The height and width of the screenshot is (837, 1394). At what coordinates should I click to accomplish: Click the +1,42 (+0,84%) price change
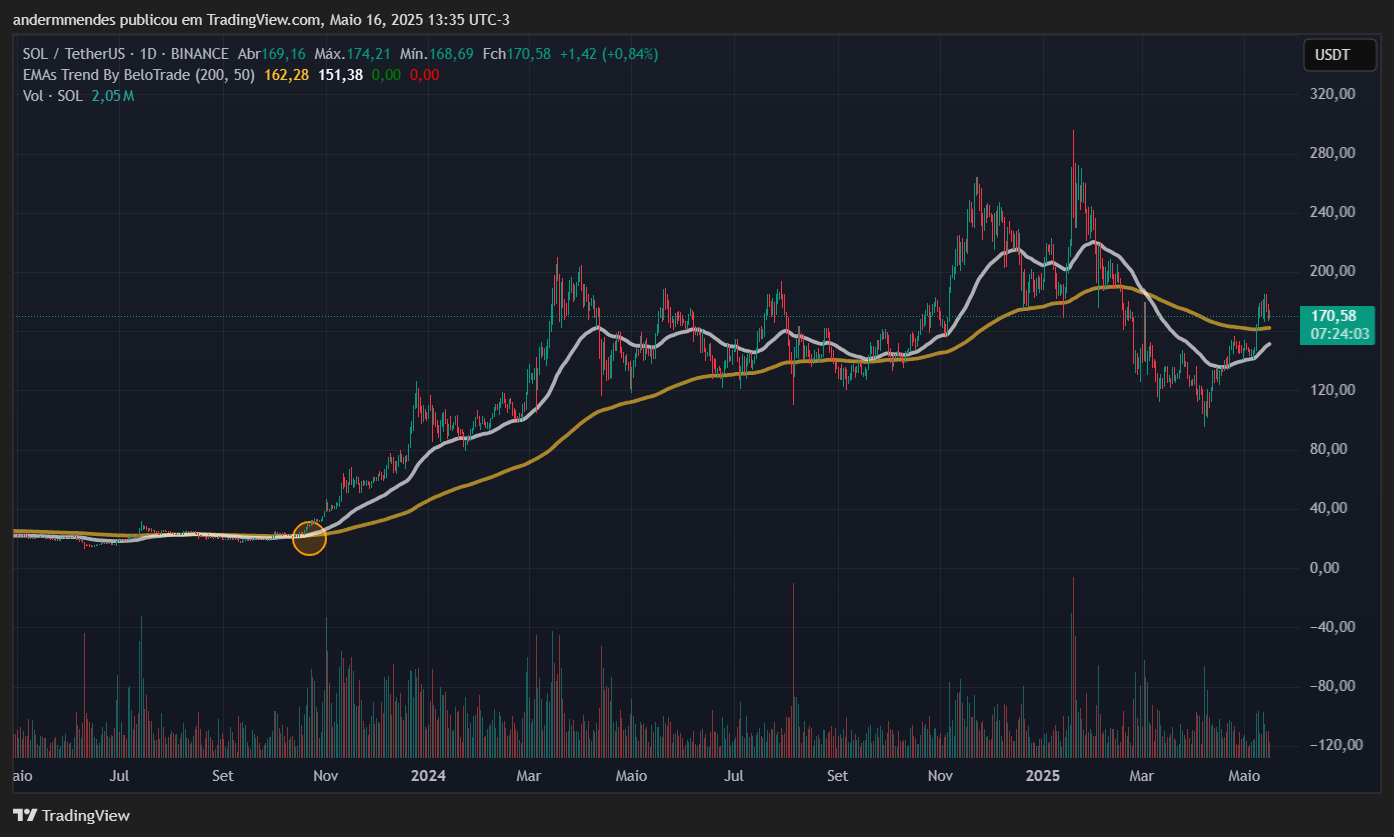[x=608, y=54]
